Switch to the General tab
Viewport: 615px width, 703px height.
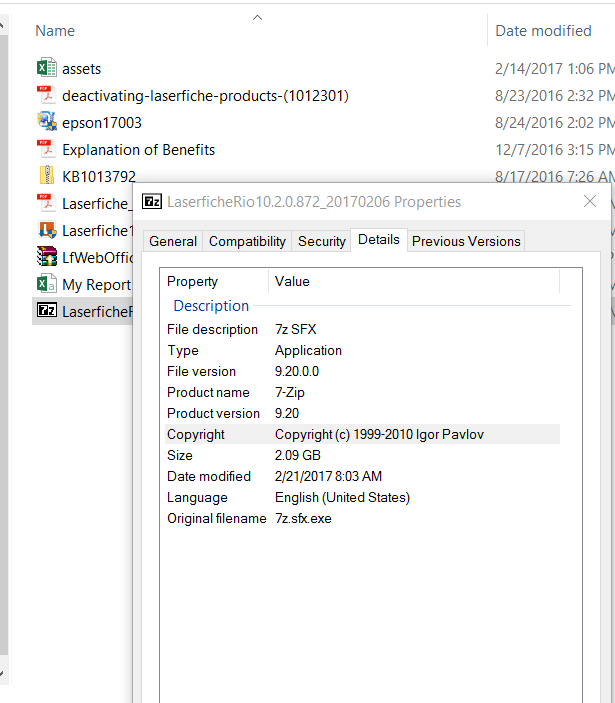pyautogui.click(x=173, y=241)
